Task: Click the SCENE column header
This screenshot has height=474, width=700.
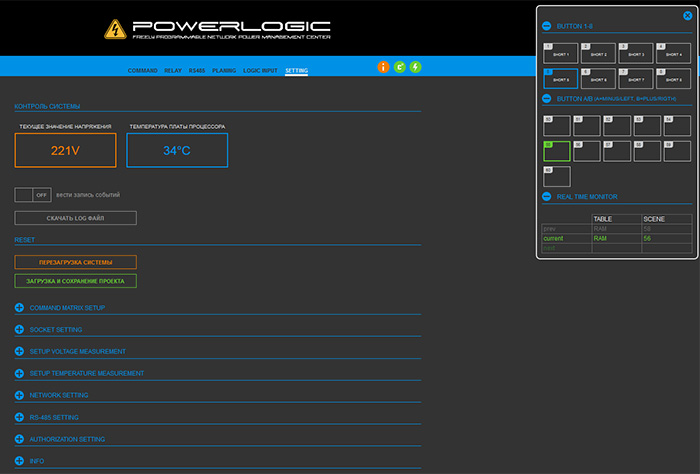Action: coord(667,219)
